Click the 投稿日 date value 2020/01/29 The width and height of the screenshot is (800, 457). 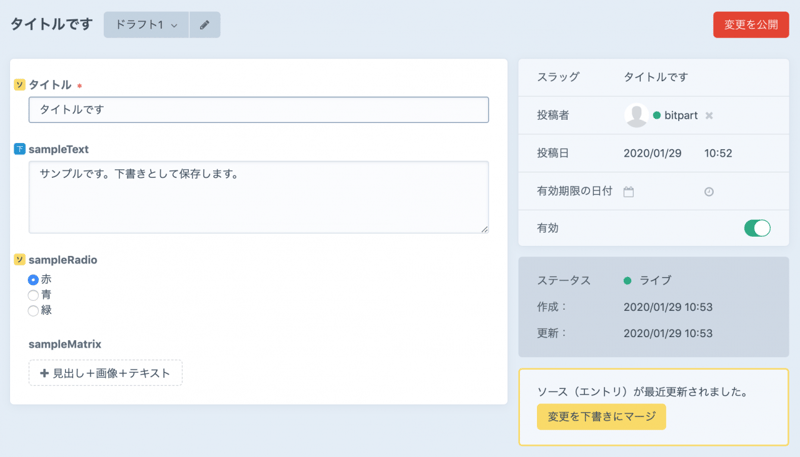click(652, 154)
